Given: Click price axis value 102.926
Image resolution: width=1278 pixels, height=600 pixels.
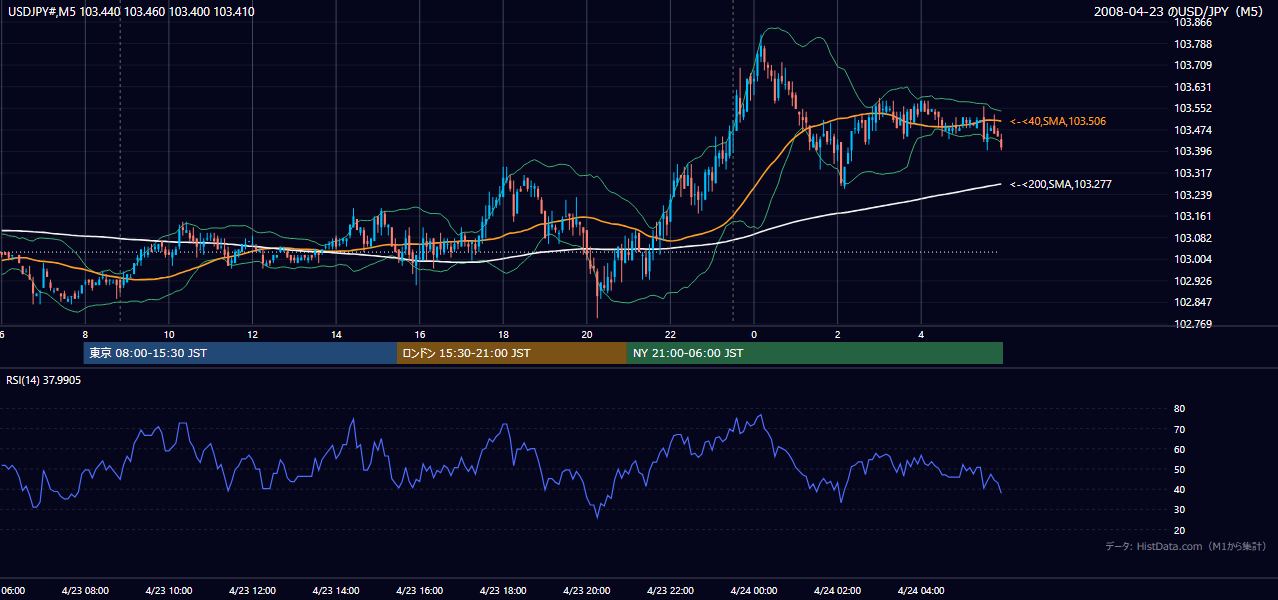Looking at the screenshot, I should (x=1192, y=281).
